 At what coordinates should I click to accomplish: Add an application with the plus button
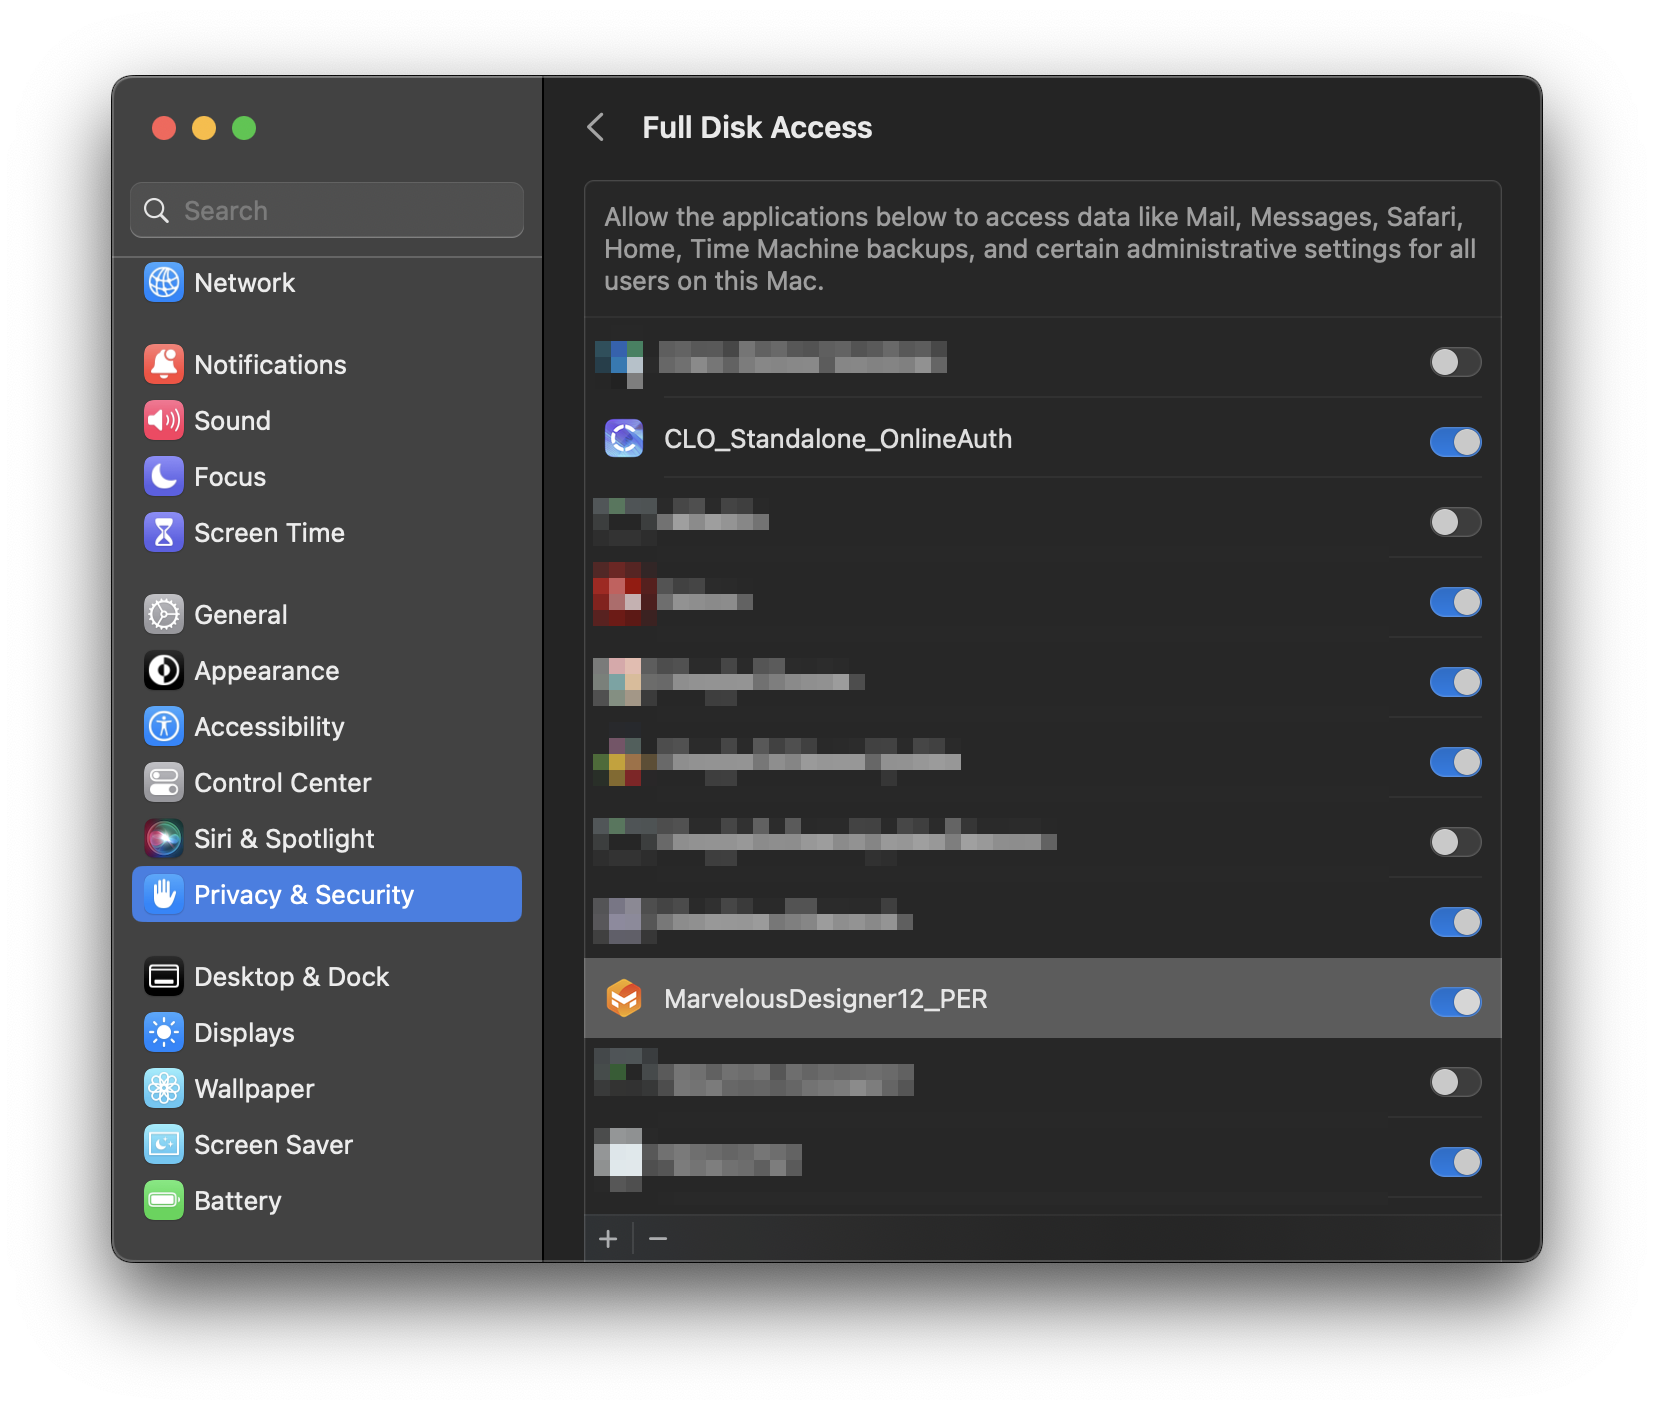608,1238
